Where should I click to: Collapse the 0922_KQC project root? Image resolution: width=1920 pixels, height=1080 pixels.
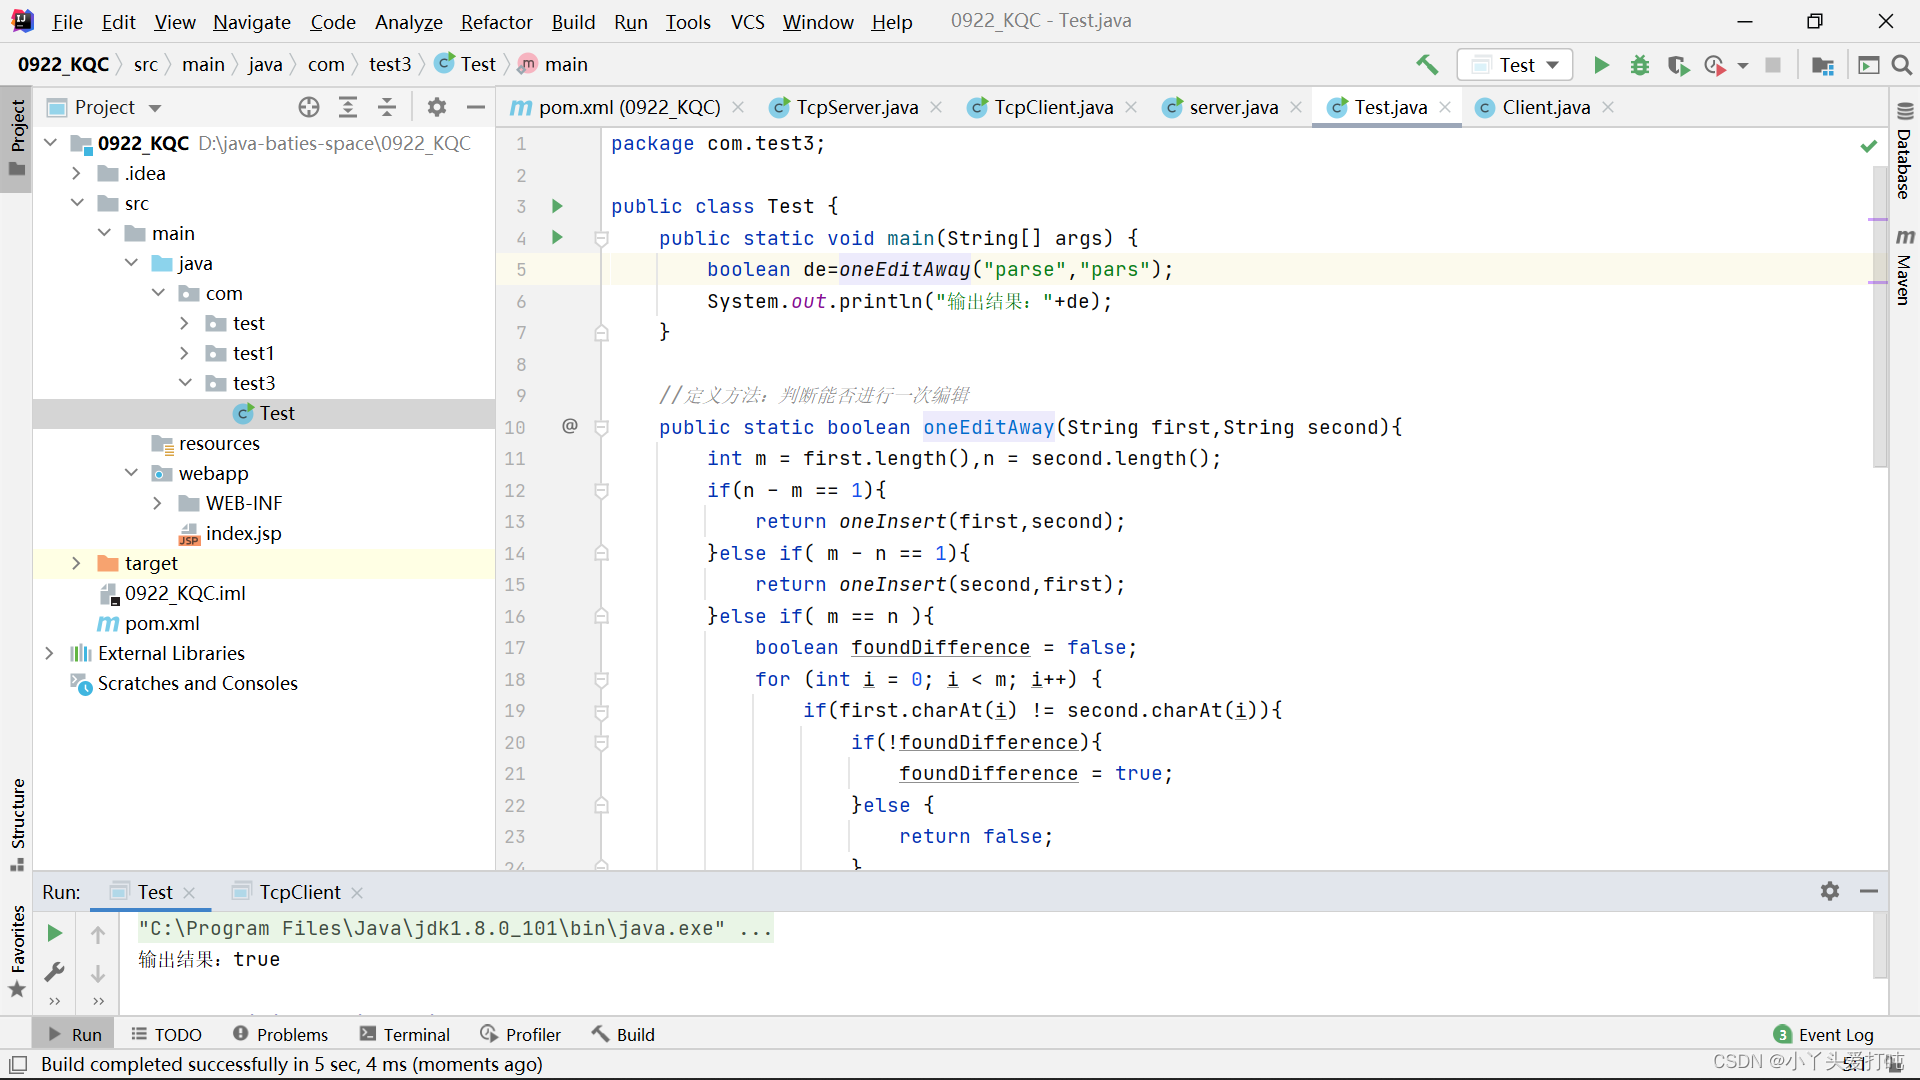click(51, 143)
